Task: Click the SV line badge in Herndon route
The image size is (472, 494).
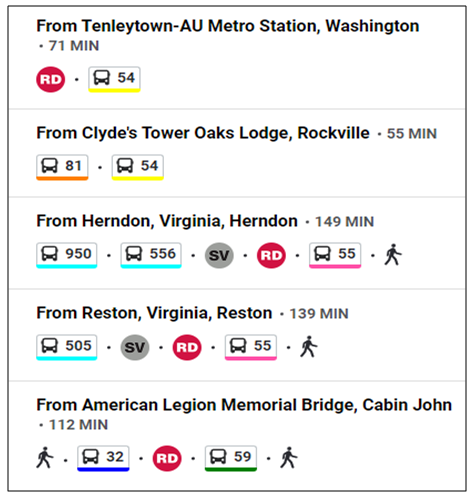Action: [219, 255]
